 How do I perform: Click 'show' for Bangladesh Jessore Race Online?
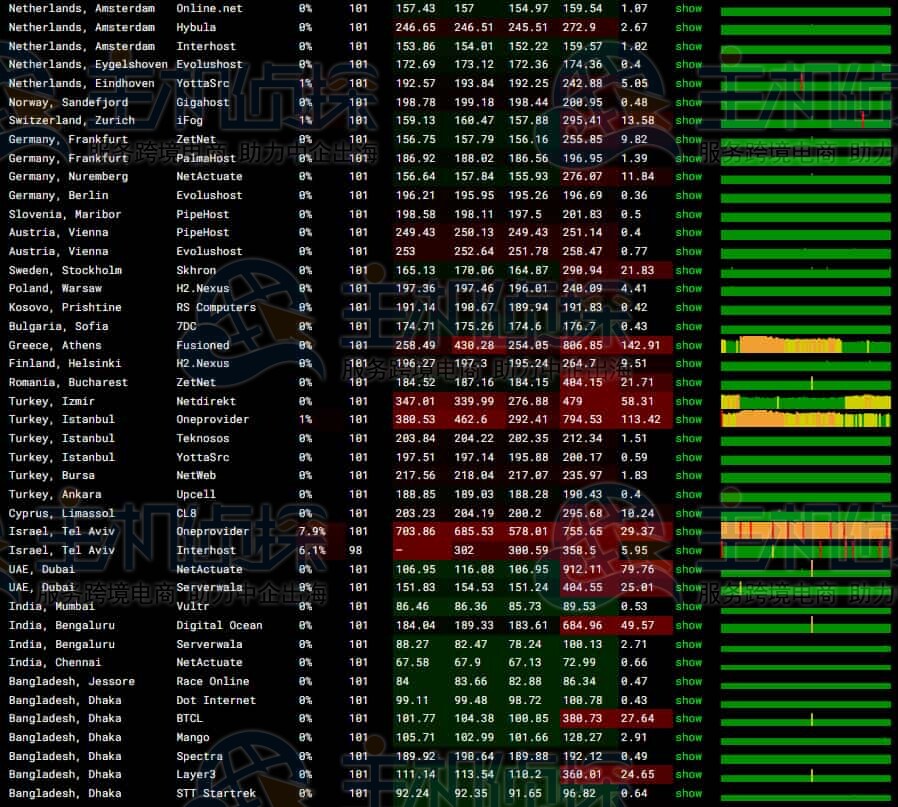(688, 682)
